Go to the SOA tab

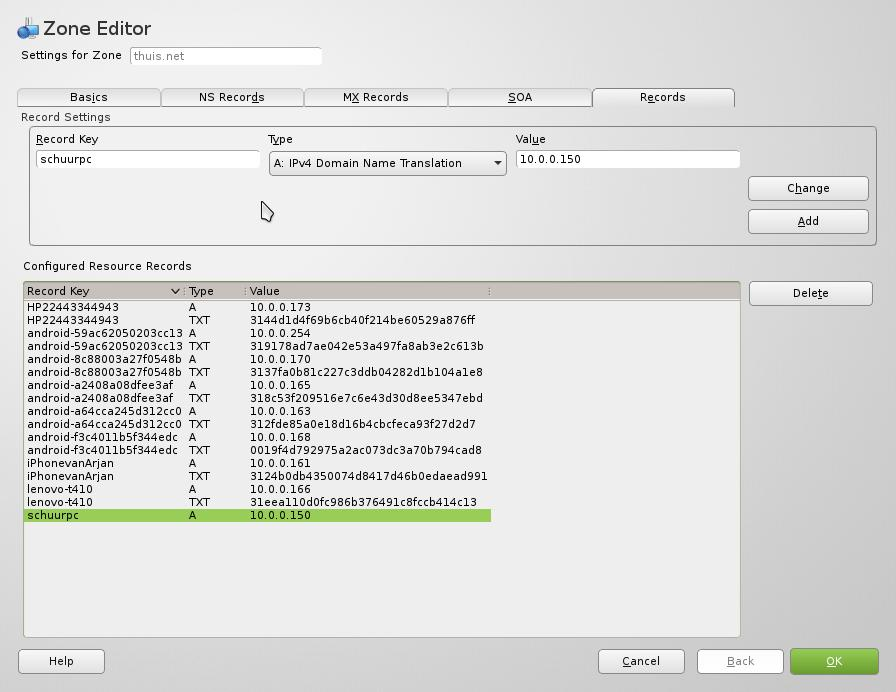tap(520, 97)
